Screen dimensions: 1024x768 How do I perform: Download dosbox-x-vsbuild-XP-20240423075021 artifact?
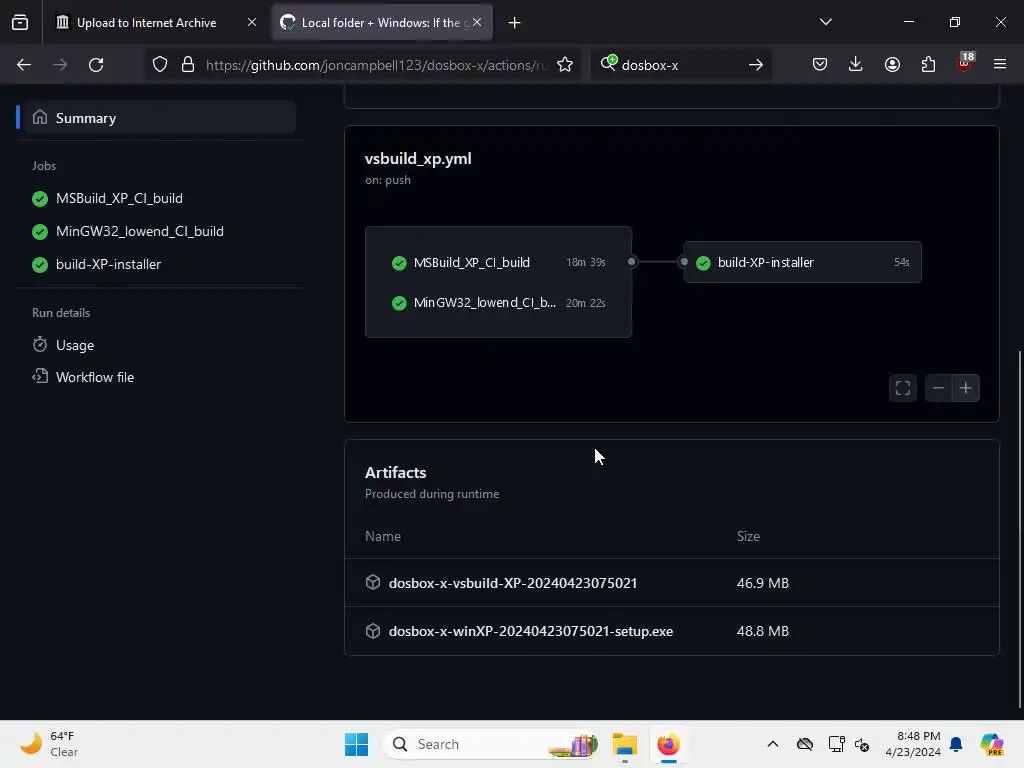[x=513, y=583]
